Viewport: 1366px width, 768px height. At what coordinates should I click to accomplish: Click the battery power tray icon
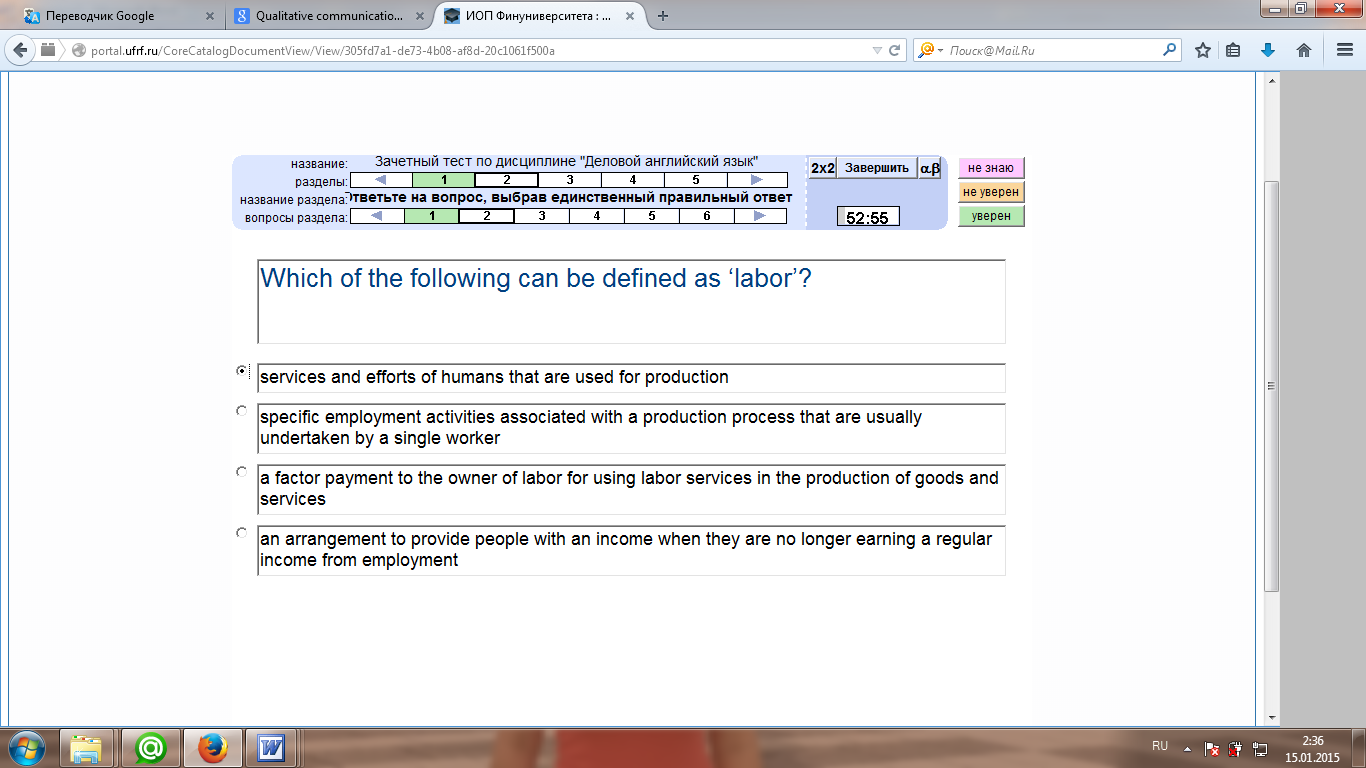click(1236, 748)
